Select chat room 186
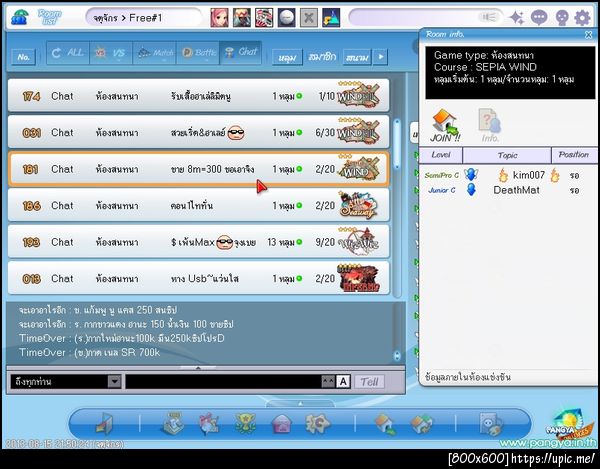Viewport: 600px width, 469px height. coord(199,205)
